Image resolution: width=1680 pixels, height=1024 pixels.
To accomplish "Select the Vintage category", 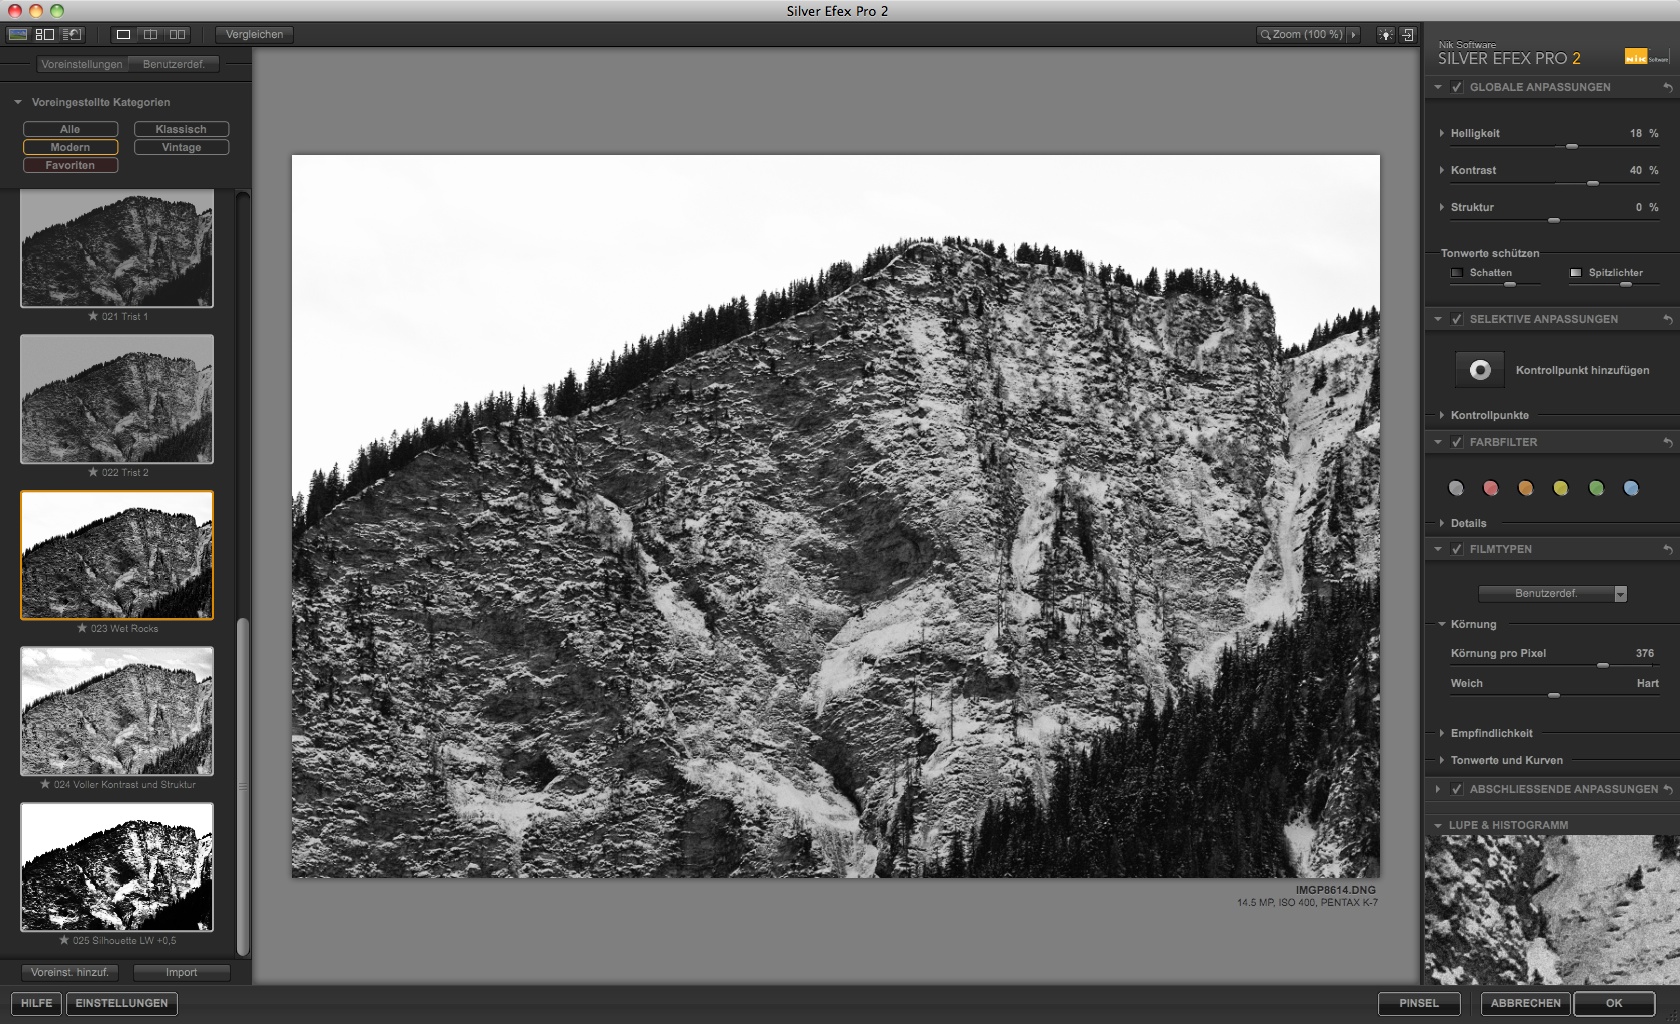I will (181, 147).
